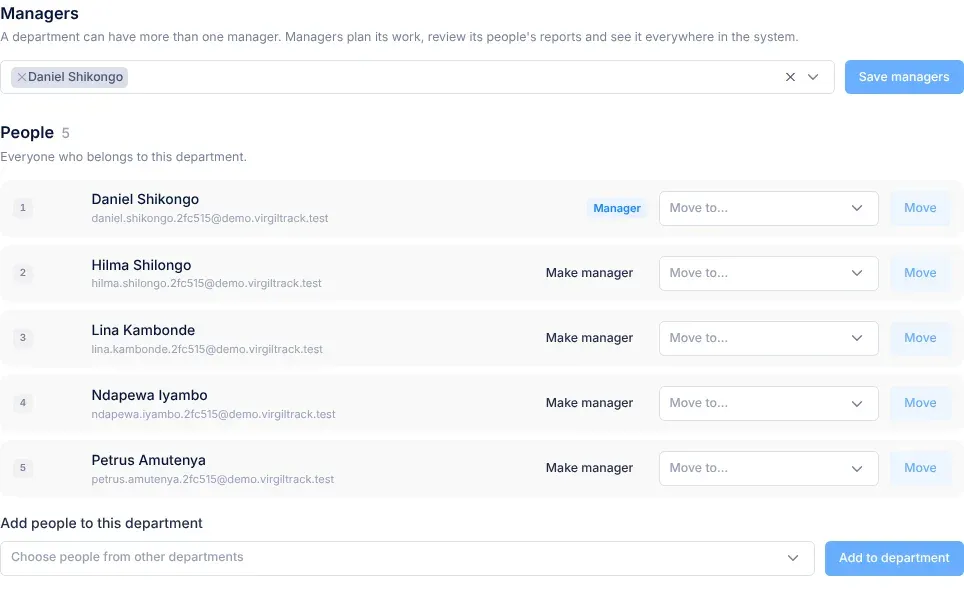The width and height of the screenshot is (964, 602).
Task: Click the People heading
Action: click(27, 133)
